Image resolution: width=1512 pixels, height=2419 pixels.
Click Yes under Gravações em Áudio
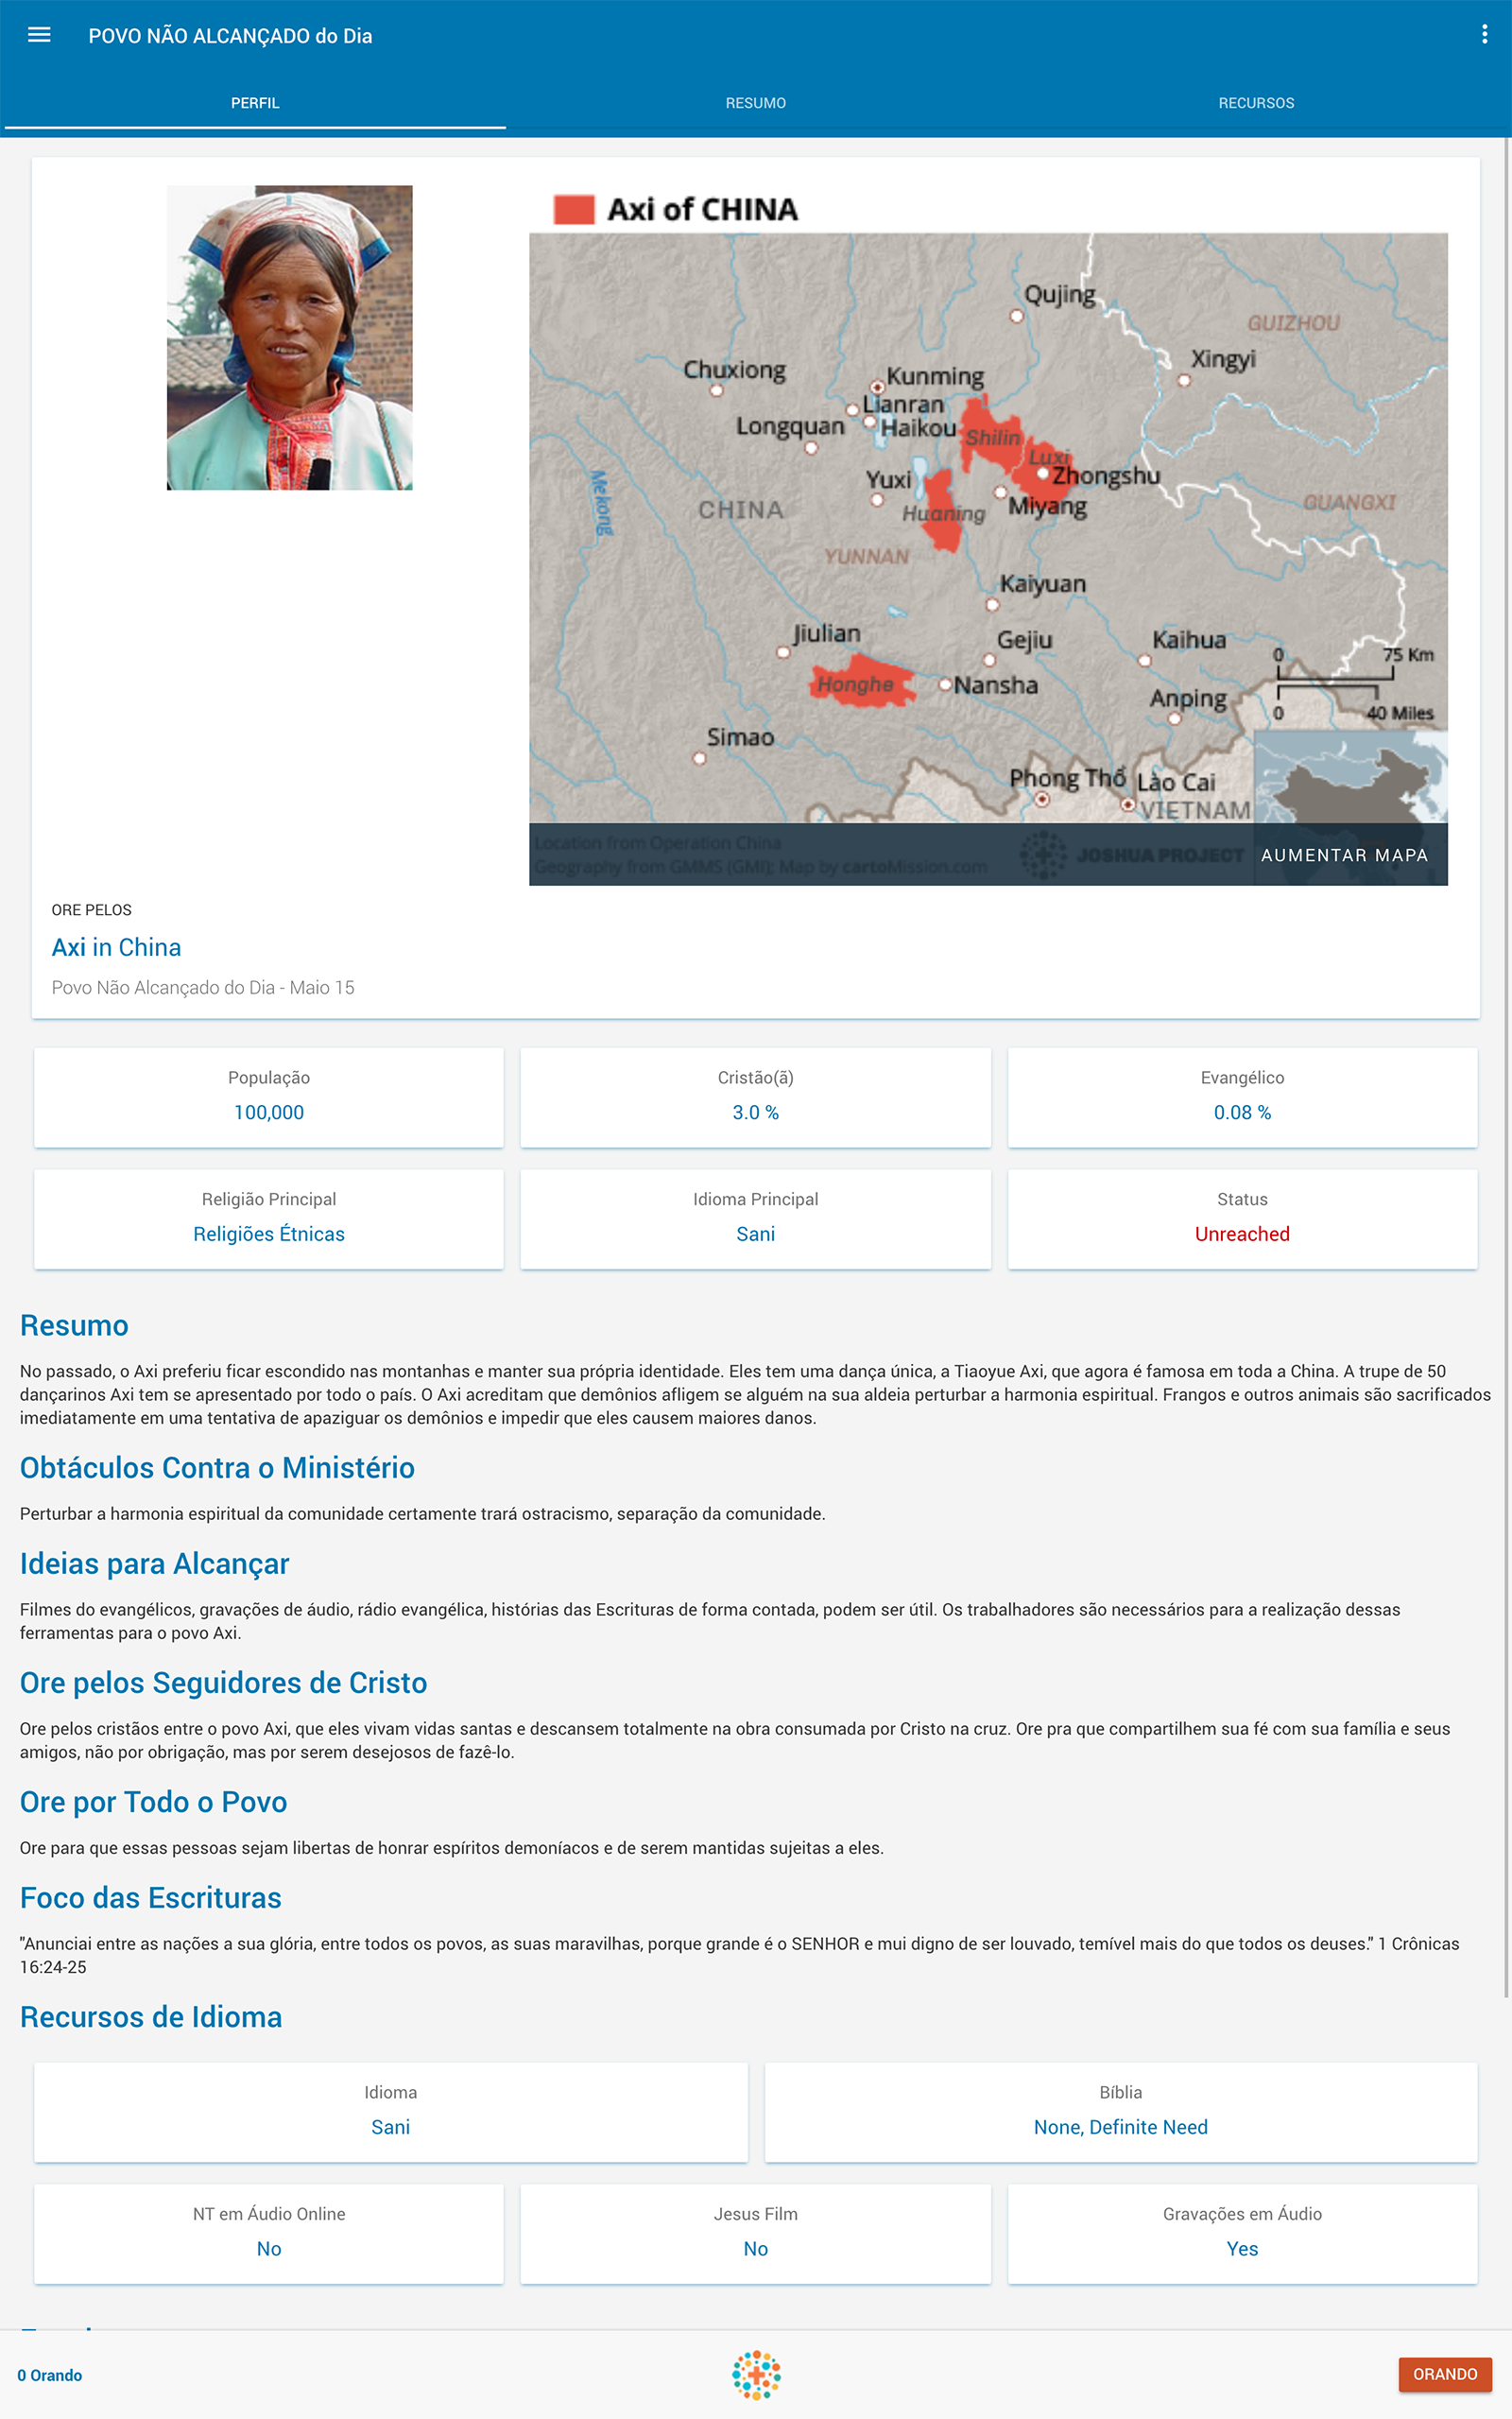click(x=1242, y=2248)
